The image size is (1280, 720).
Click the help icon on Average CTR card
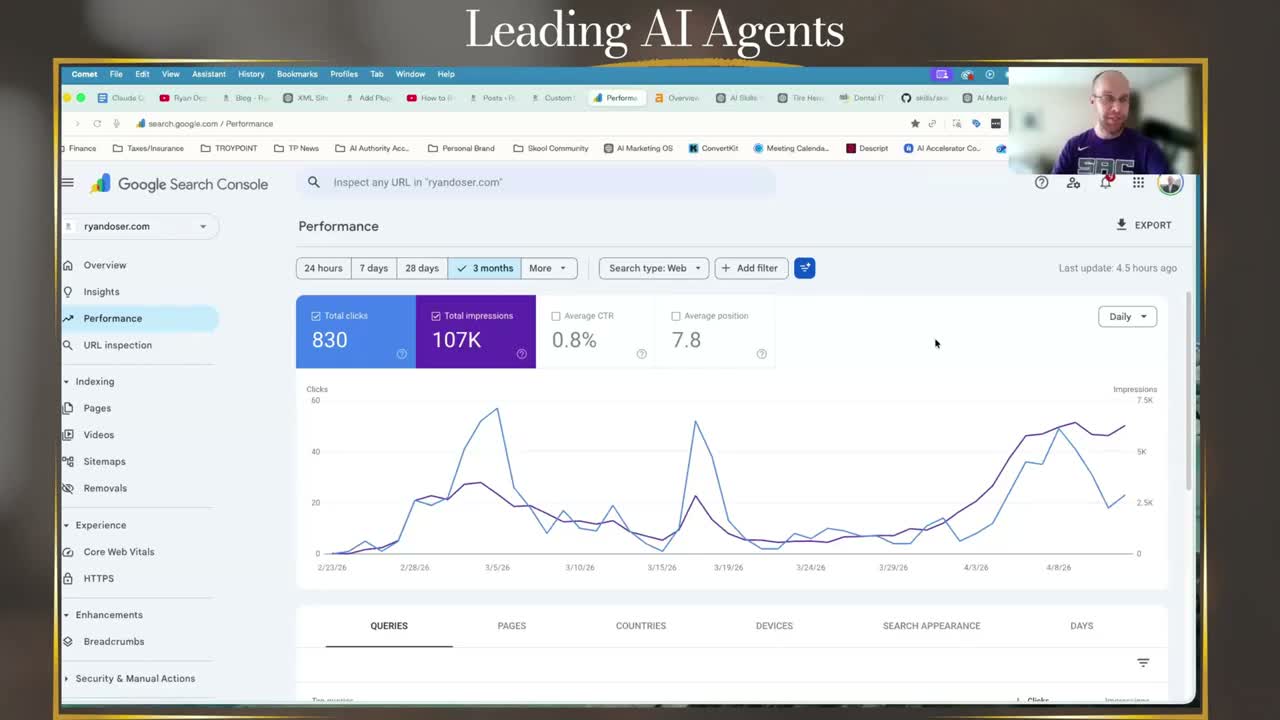(641, 354)
